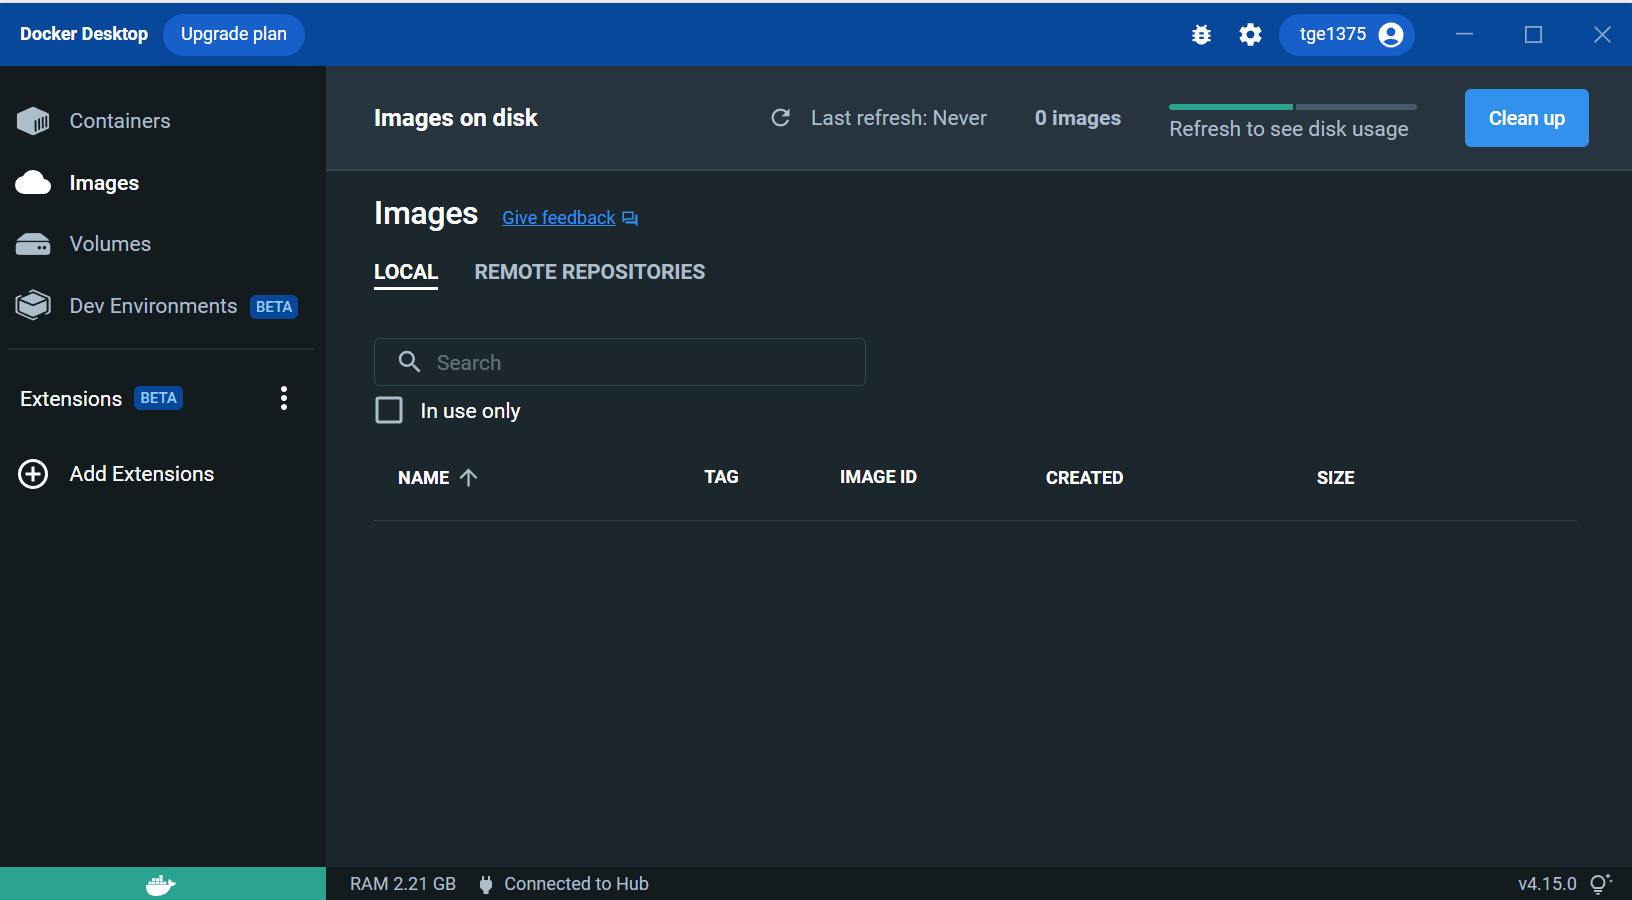
Task: Enable the In use only checkbox
Action: click(389, 410)
